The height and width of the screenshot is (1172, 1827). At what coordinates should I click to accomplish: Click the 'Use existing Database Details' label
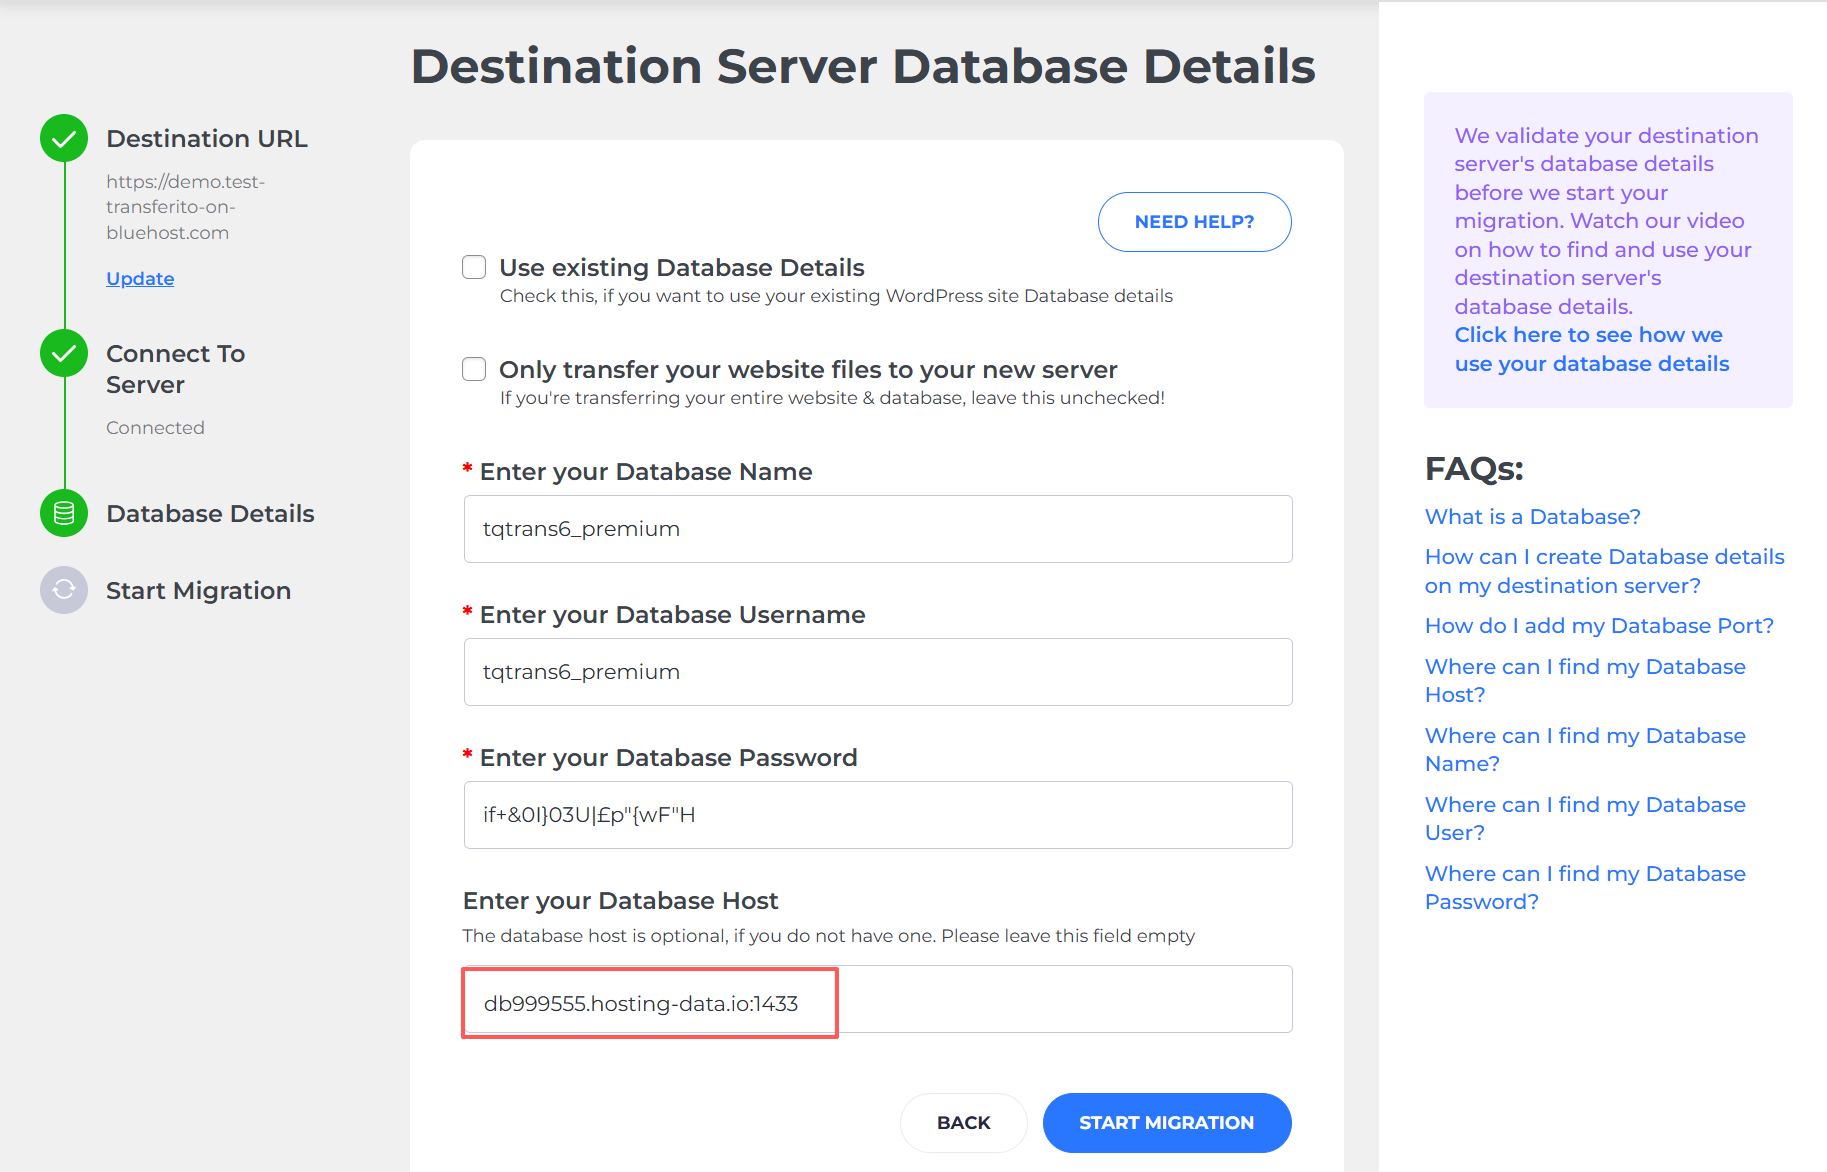click(x=682, y=268)
